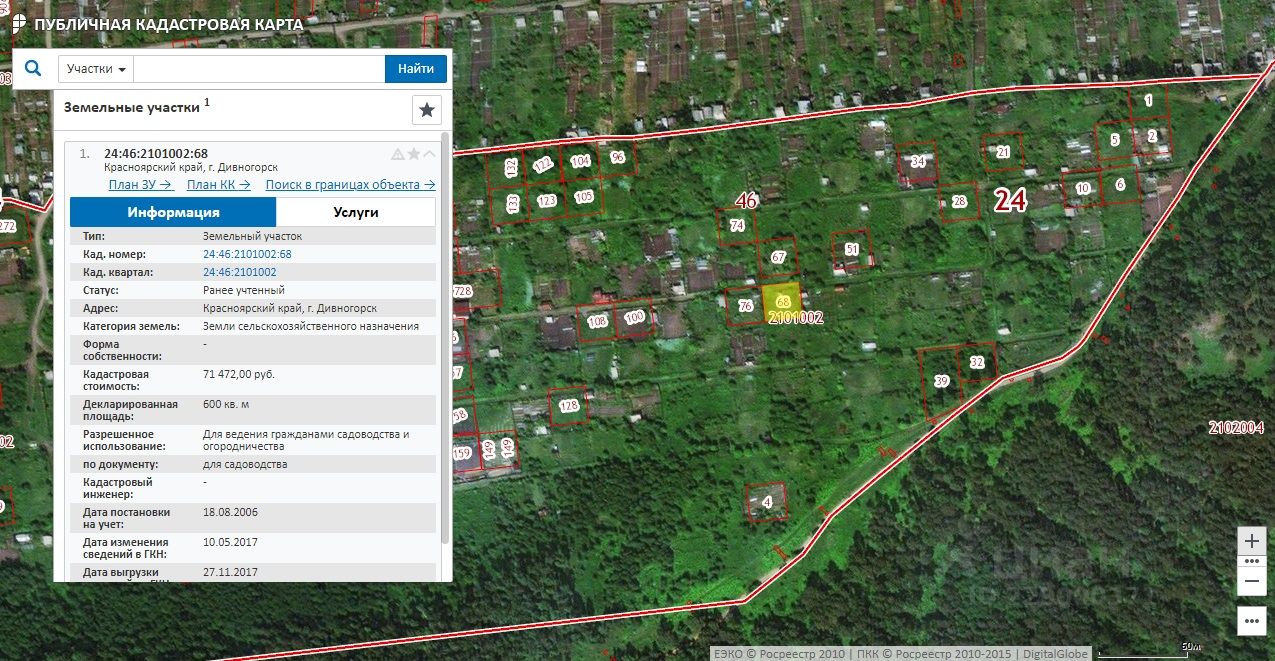Switch to the Услуги tab
The width and height of the screenshot is (1275, 661).
355,212
